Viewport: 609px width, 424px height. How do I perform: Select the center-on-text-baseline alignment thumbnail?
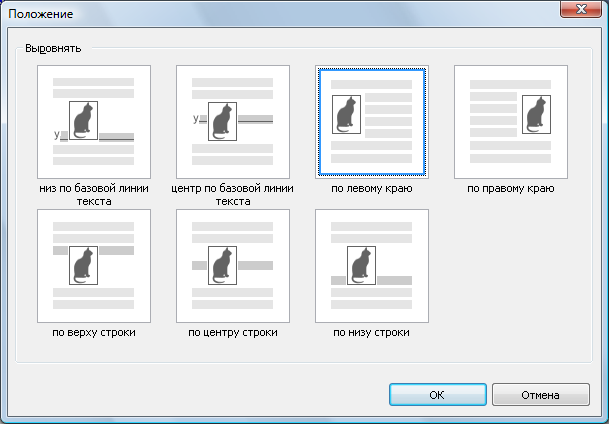[x=232, y=122]
